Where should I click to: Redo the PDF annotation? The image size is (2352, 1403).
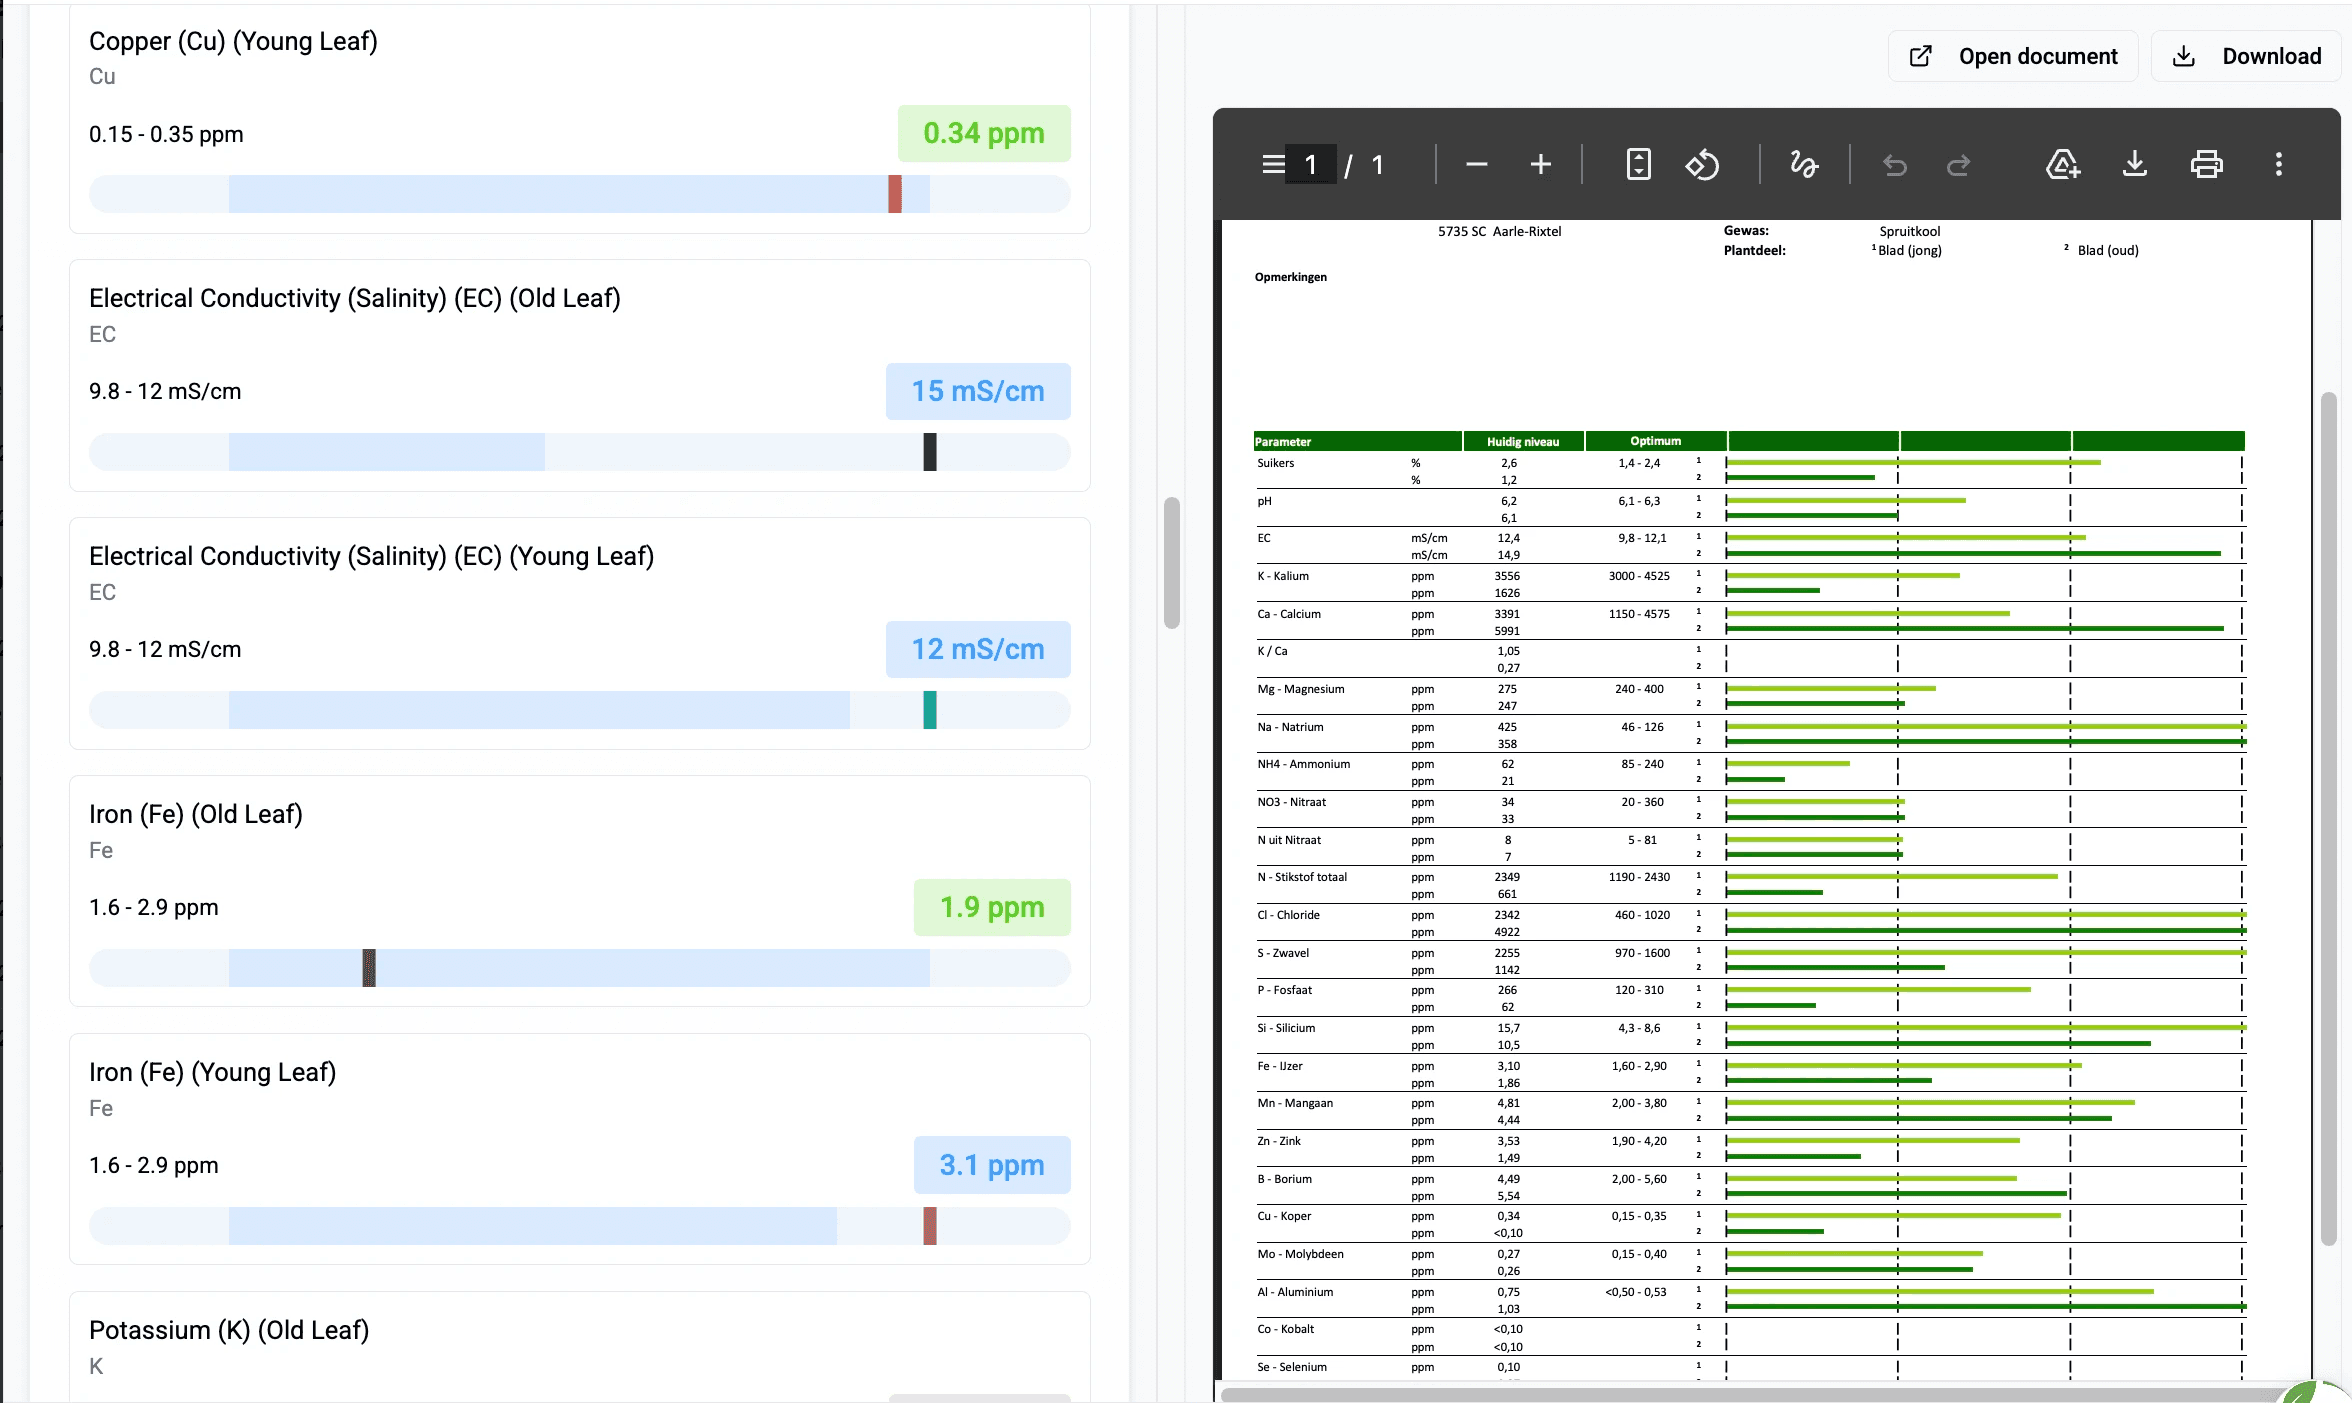[x=1958, y=164]
